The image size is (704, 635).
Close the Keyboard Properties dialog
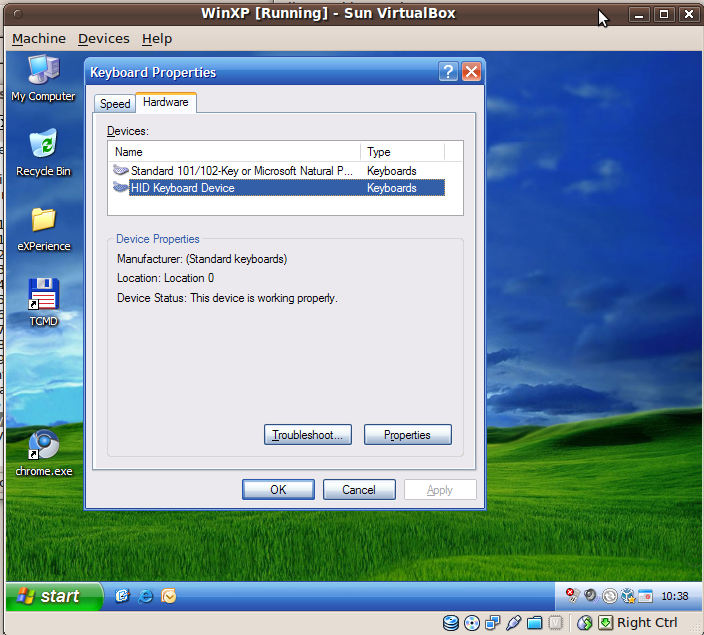(471, 71)
